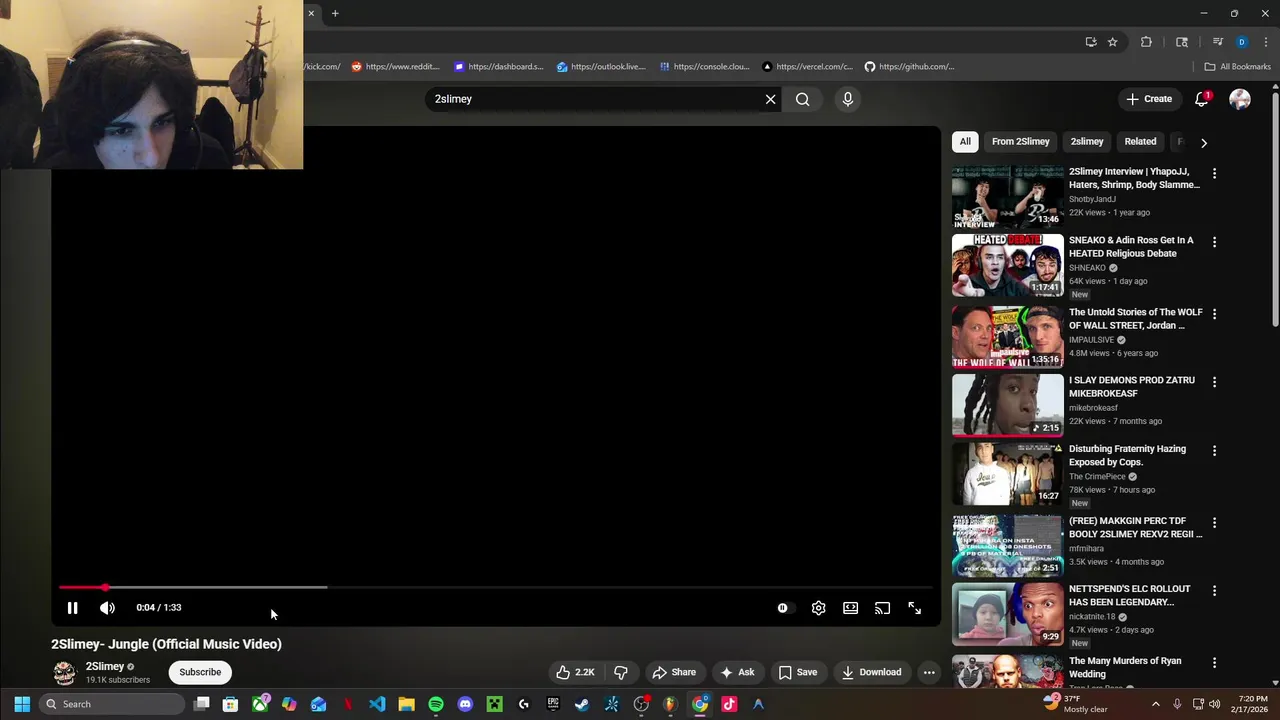Screen dimensions: 1280x720
Task: Select the 'Related' filter chip
Action: (x=1140, y=142)
